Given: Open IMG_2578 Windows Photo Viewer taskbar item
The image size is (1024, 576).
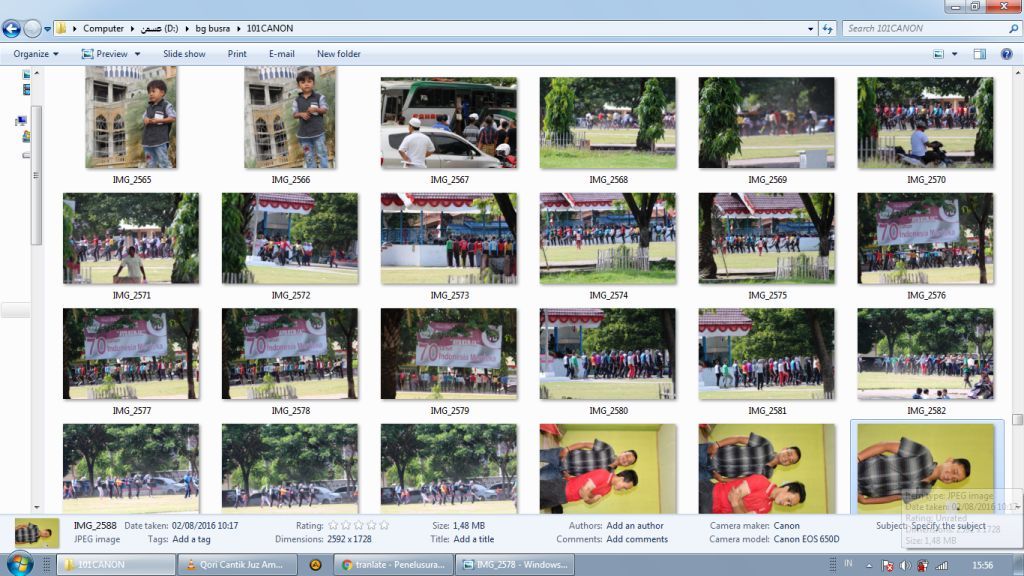Looking at the screenshot, I should [x=515, y=565].
